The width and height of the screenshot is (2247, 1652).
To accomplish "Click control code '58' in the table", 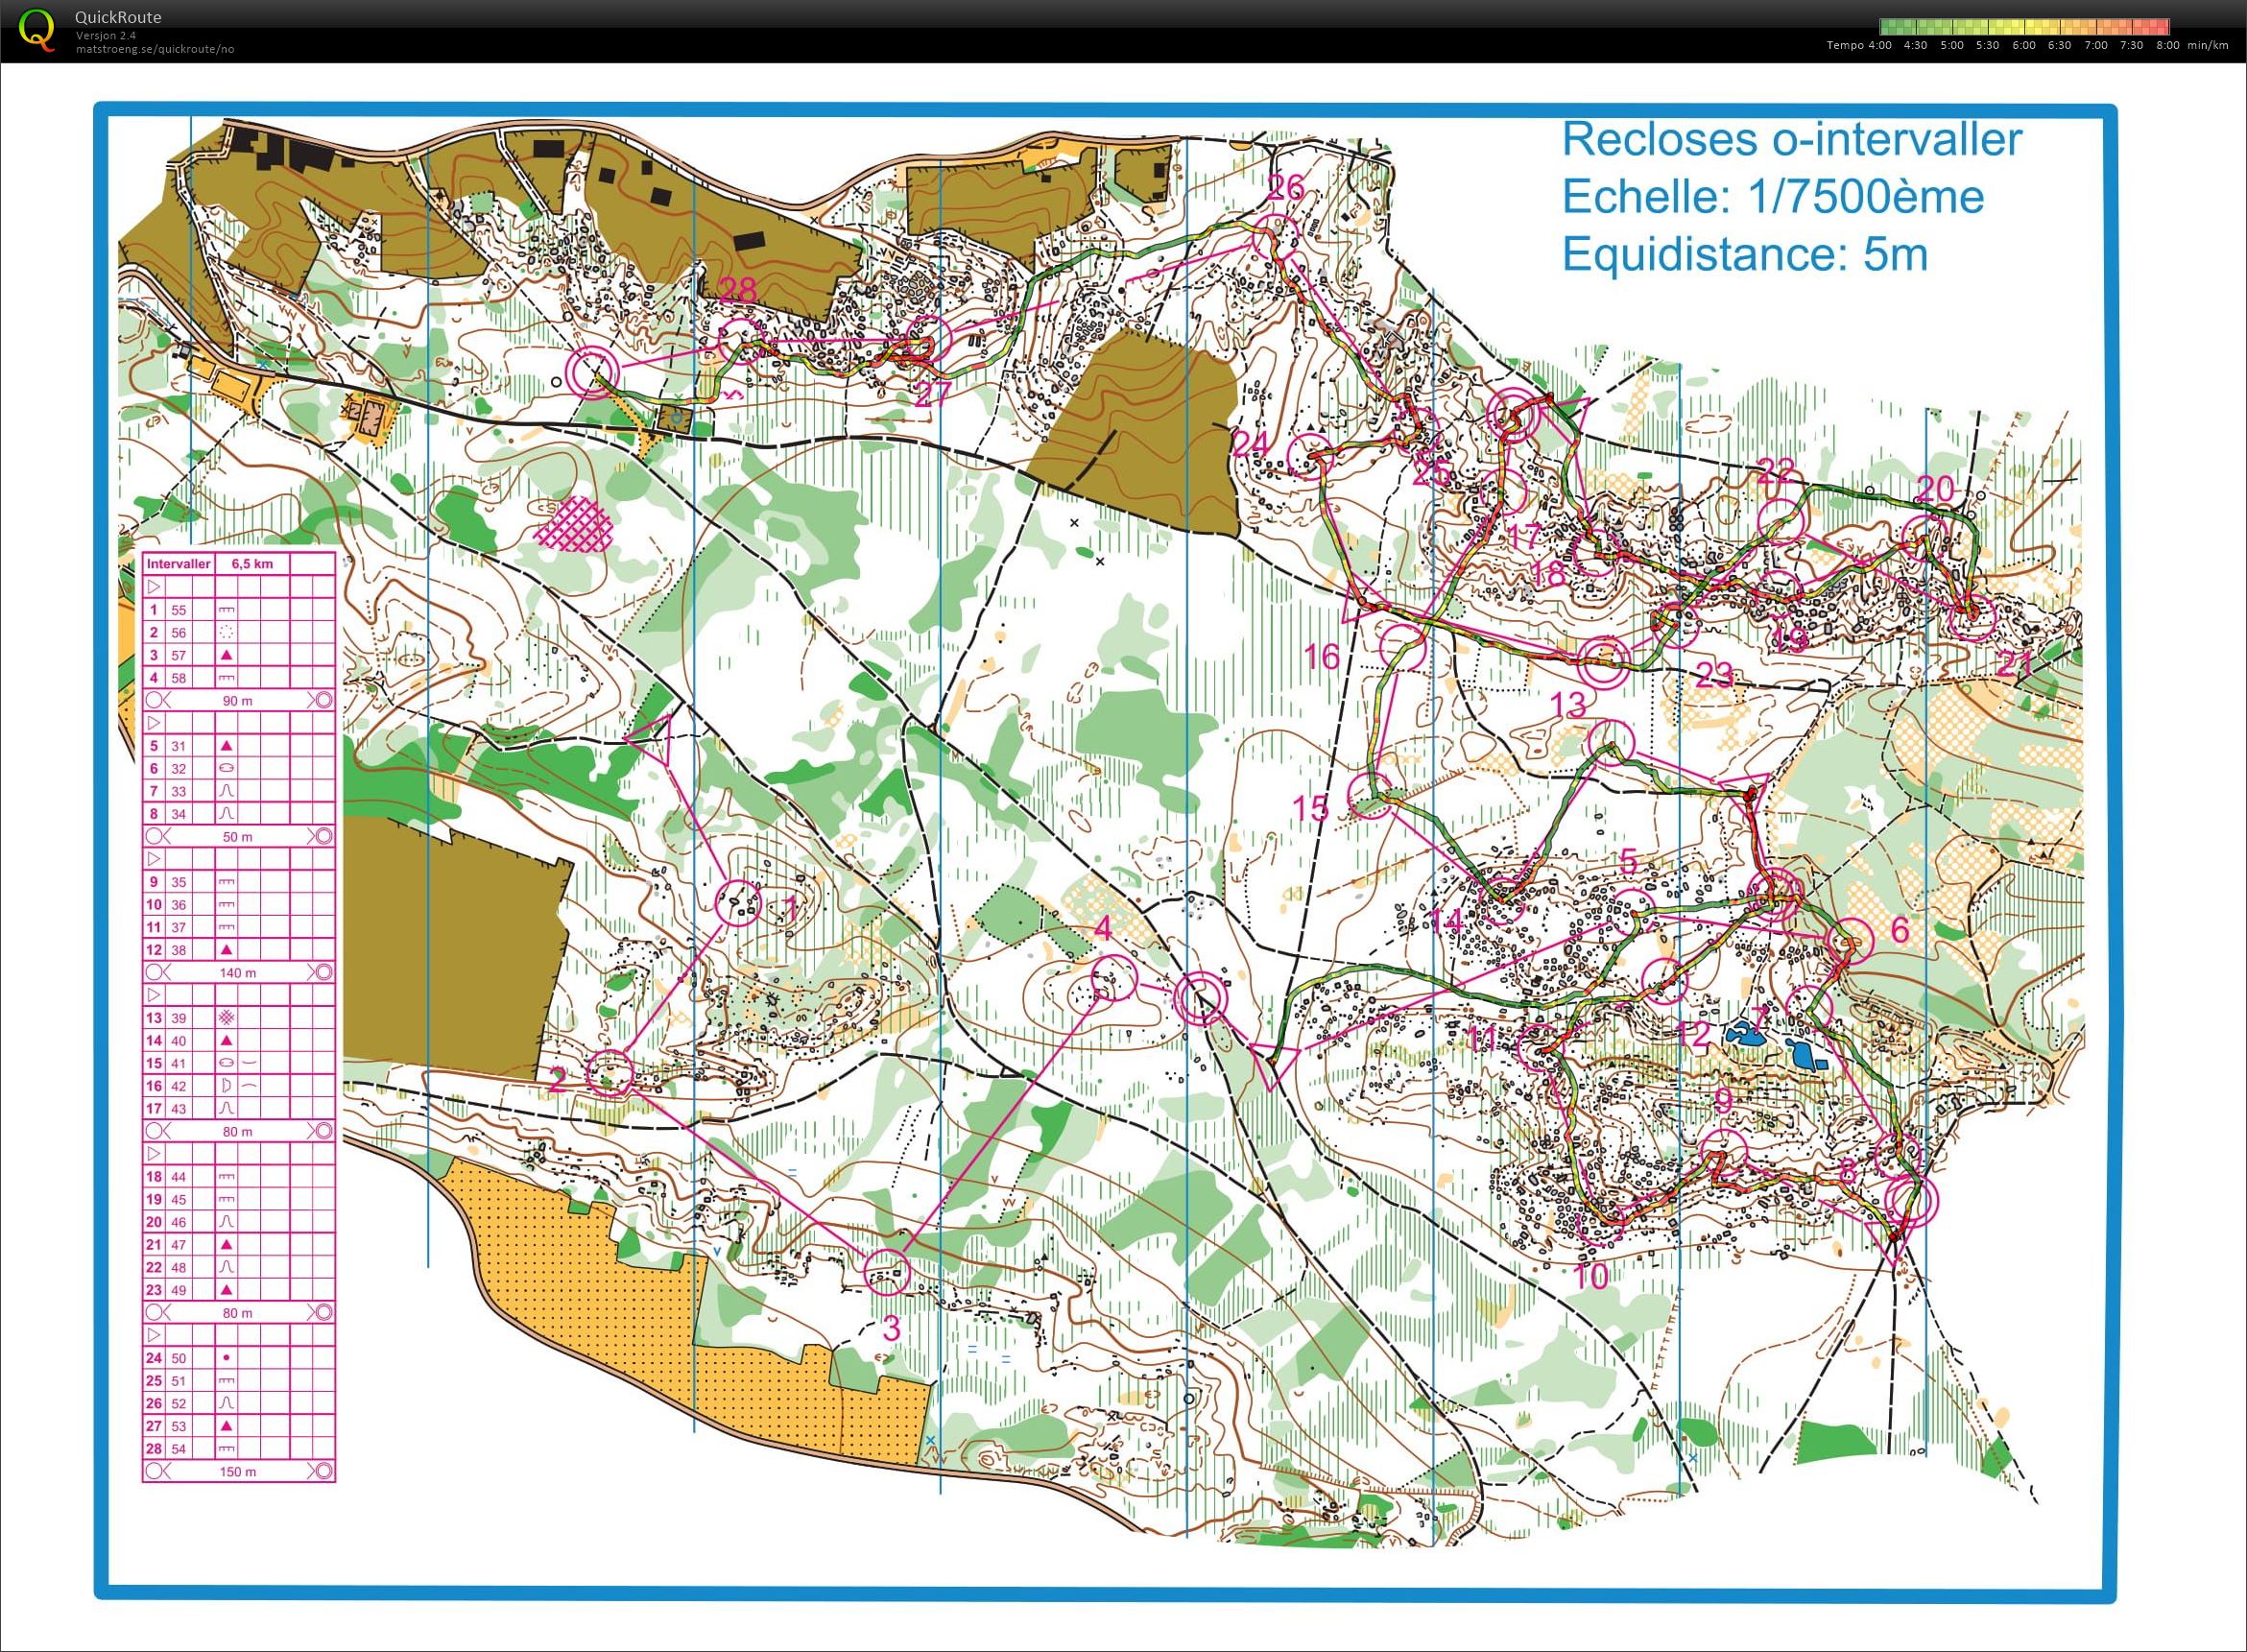I will coord(178,678).
